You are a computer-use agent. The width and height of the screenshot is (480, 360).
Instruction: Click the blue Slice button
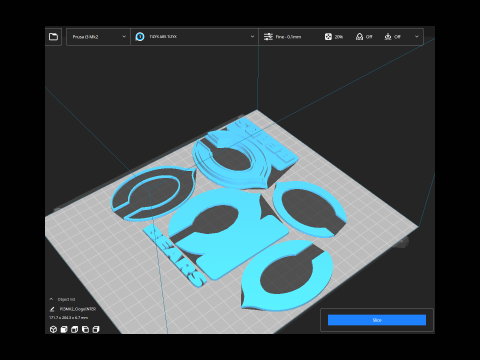pyautogui.click(x=377, y=320)
